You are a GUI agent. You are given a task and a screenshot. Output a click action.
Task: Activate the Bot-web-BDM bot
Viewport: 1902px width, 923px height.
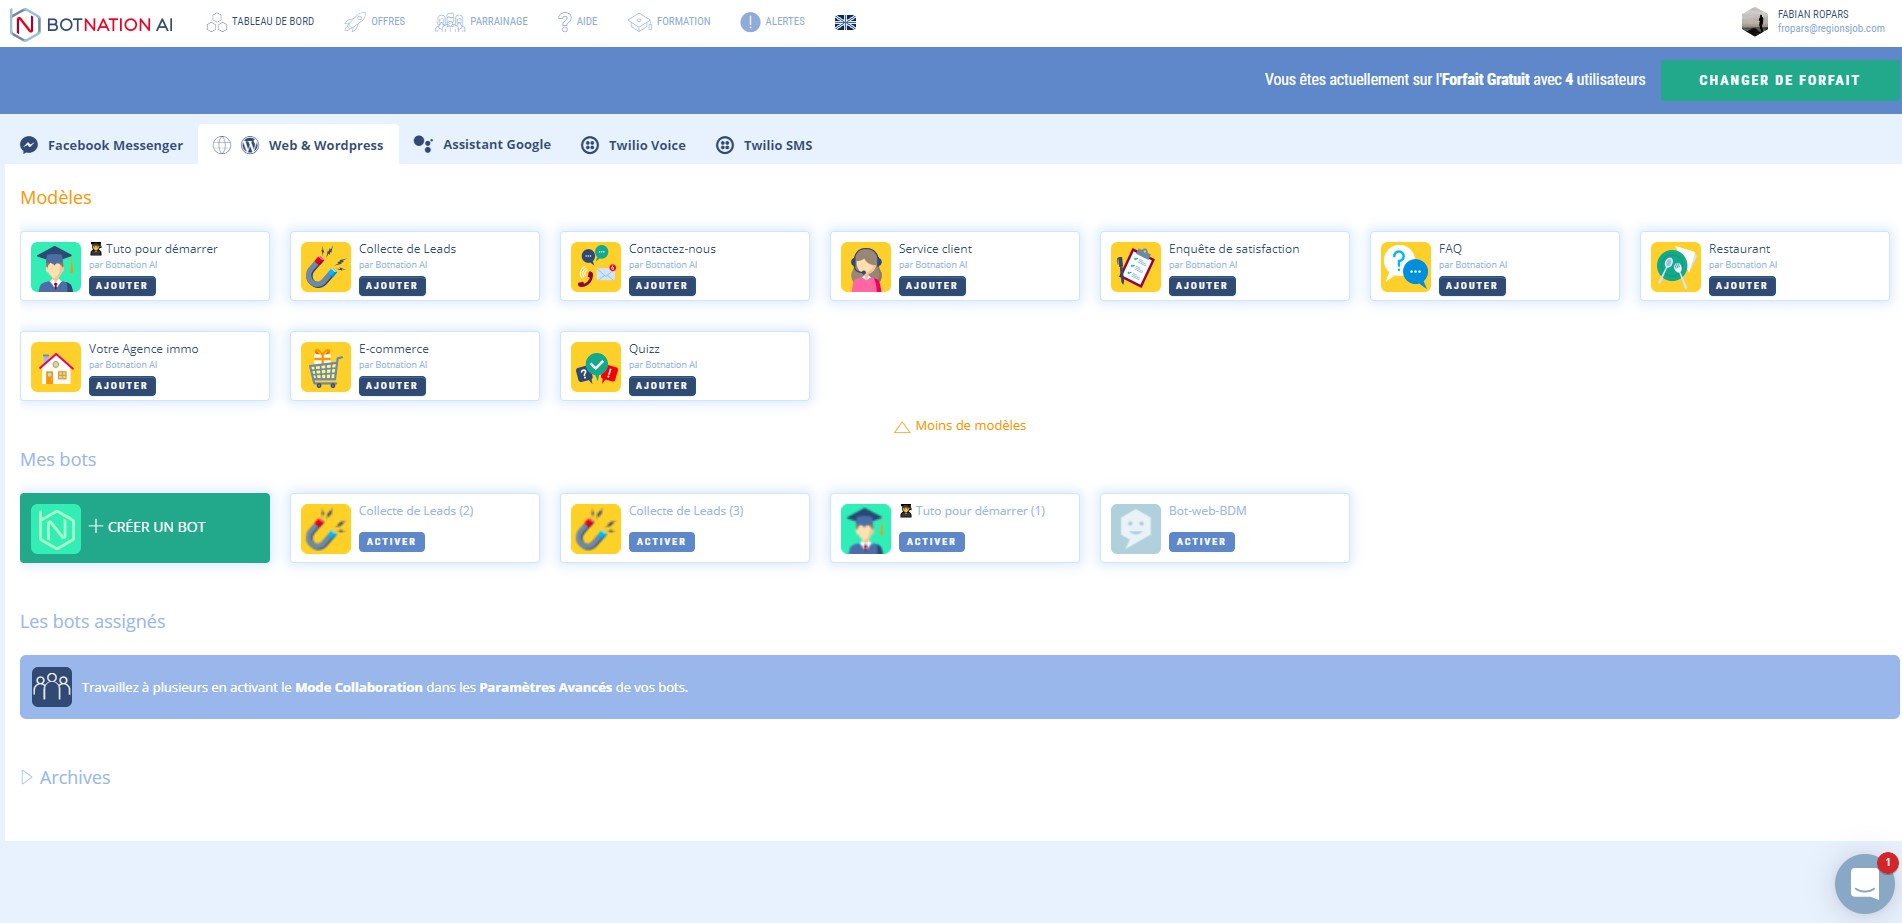coord(1201,541)
